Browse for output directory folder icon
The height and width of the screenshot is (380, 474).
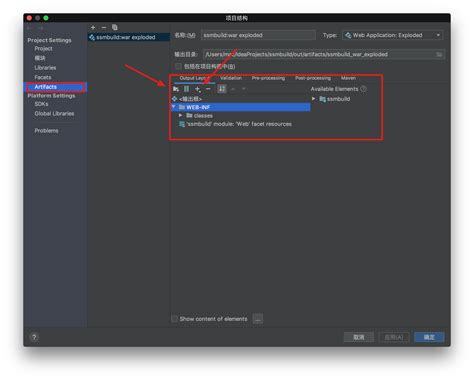click(x=439, y=54)
